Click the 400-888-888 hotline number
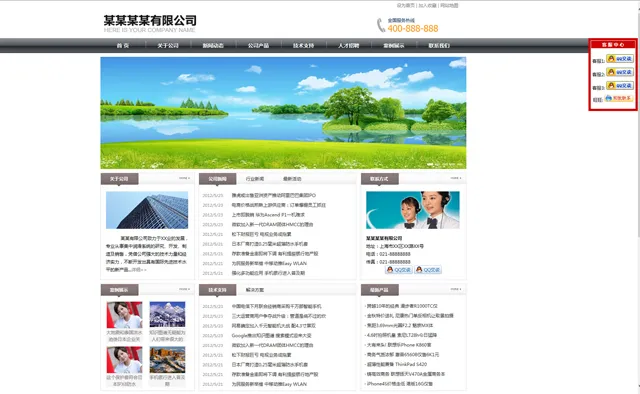Viewport: 640px width, 394px height. [413, 29]
